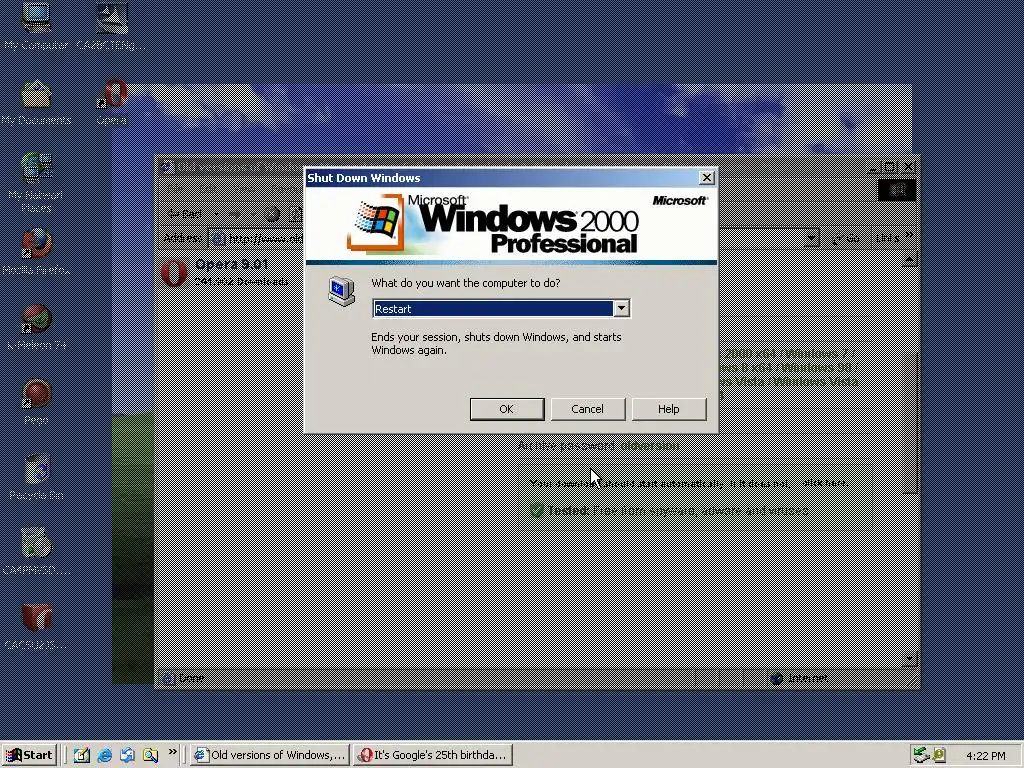Image resolution: width=1024 pixels, height=768 pixels.
Task: Select Opera desktop shortcut icon
Action: coord(112,103)
